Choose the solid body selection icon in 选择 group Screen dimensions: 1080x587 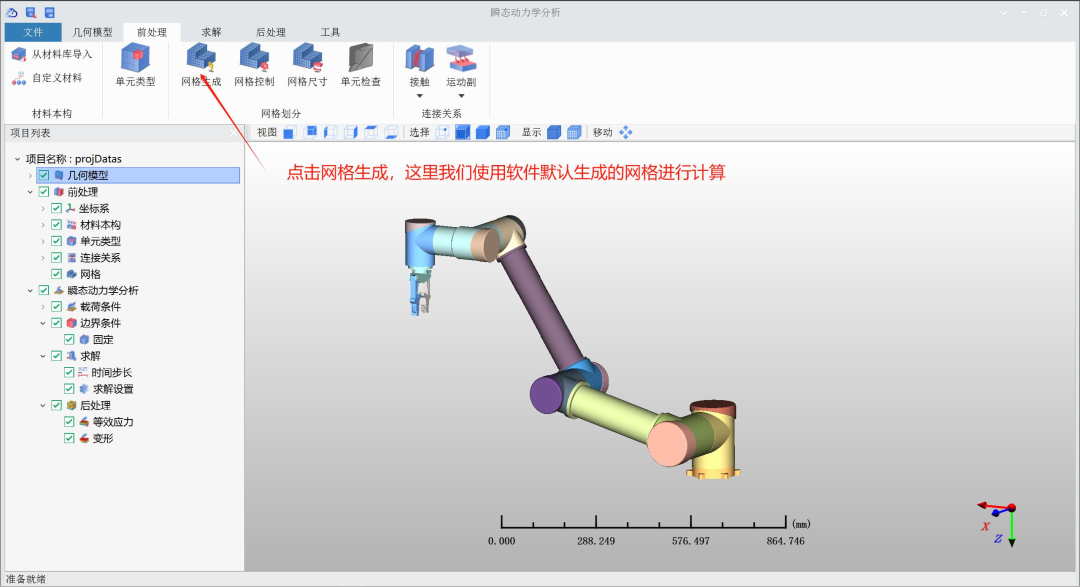point(483,132)
